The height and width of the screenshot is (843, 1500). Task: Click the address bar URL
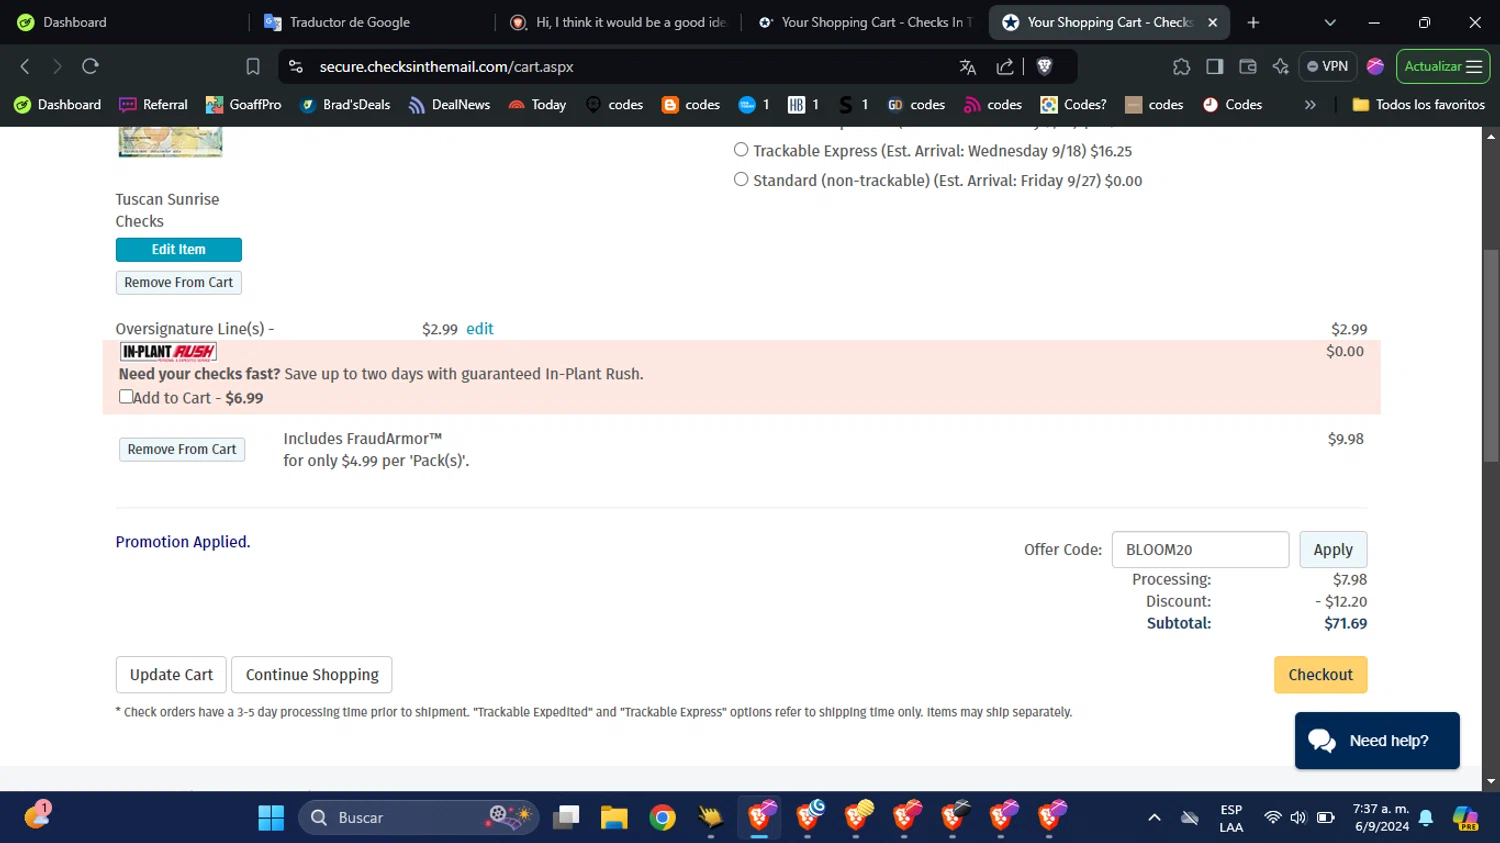point(446,67)
